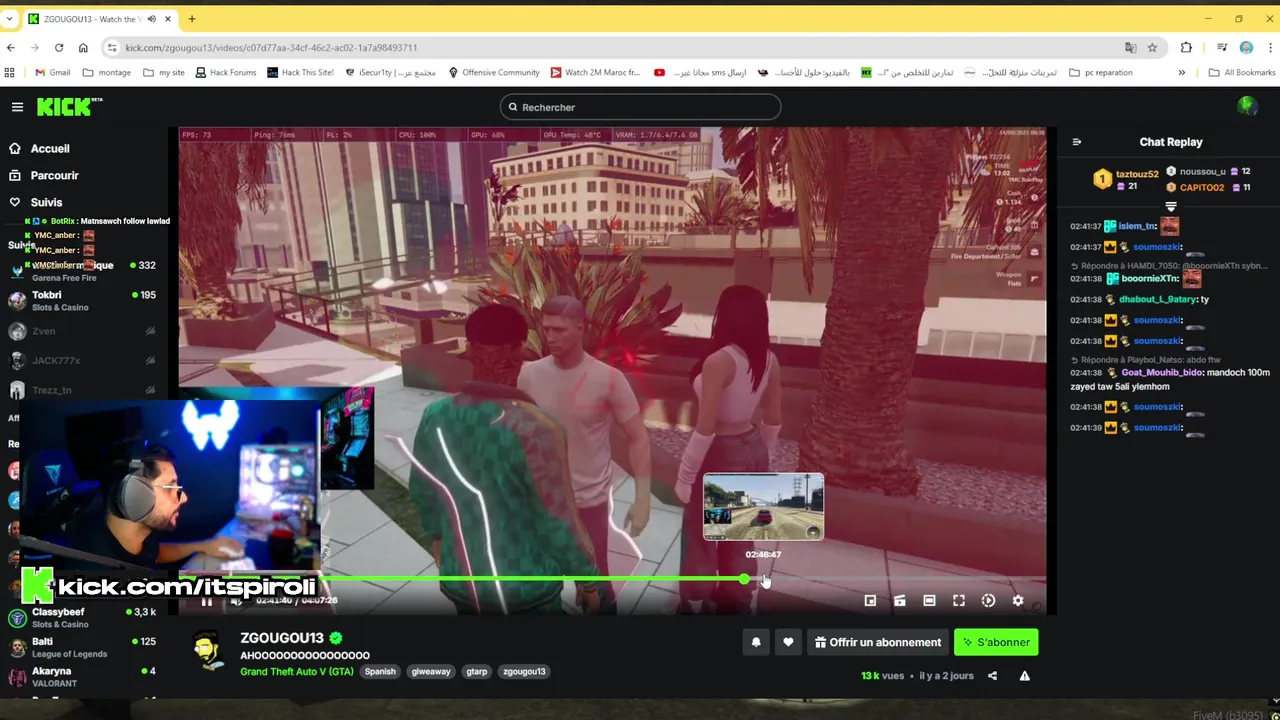Image resolution: width=1280 pixels, height=720 pixels.
Task: Click user islem_tn in chat
Action: point(1137,226)
